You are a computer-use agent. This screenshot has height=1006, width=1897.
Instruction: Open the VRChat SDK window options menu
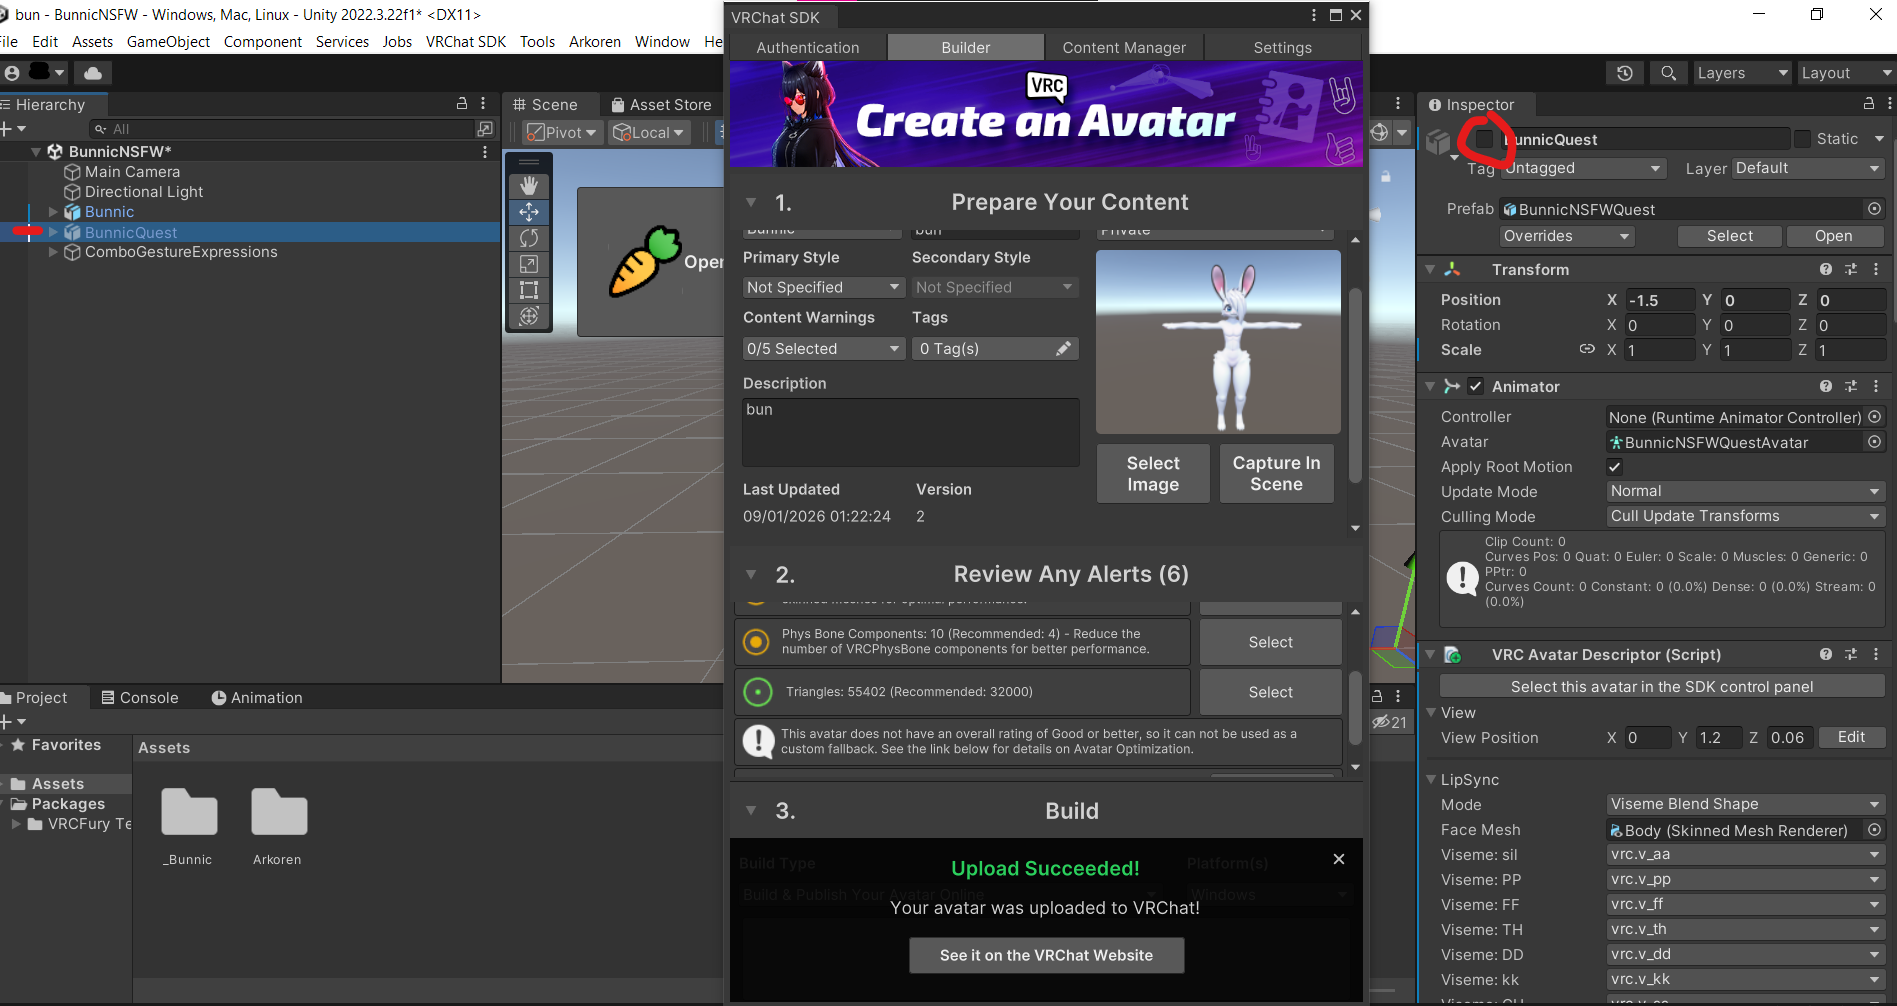pos(1314,15)
